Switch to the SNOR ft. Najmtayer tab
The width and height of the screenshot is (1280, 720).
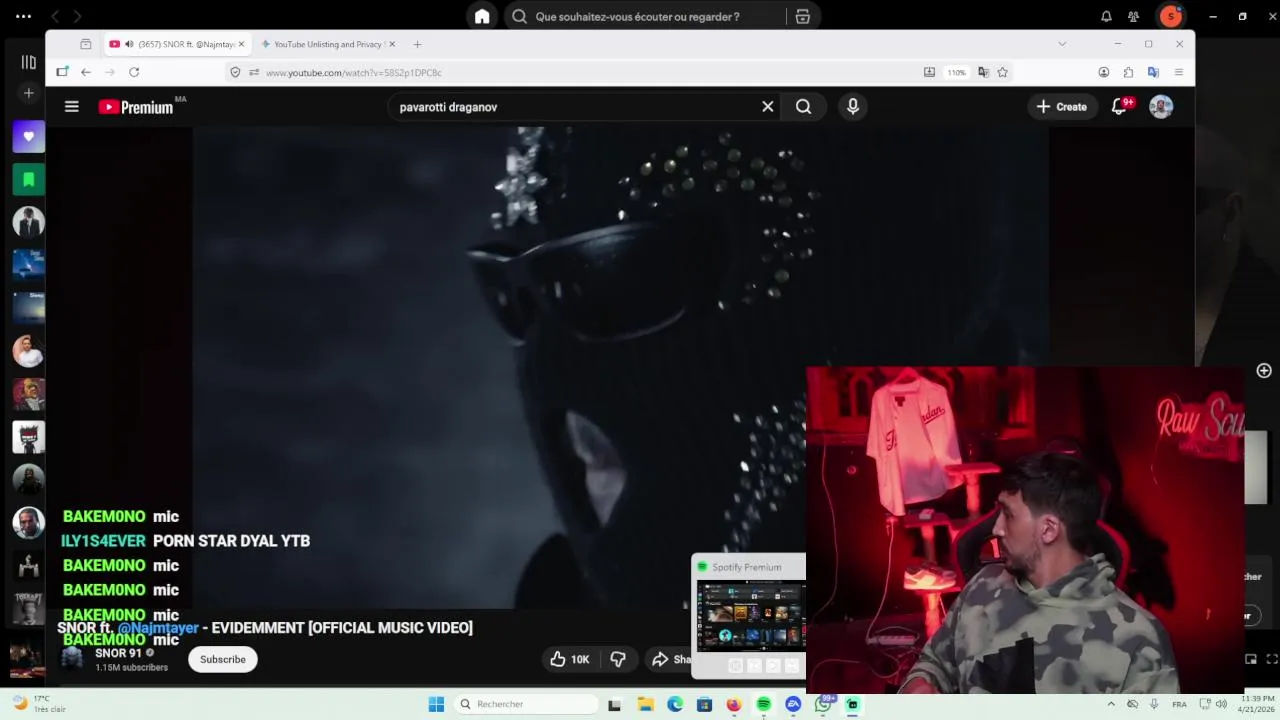(178, 44)
